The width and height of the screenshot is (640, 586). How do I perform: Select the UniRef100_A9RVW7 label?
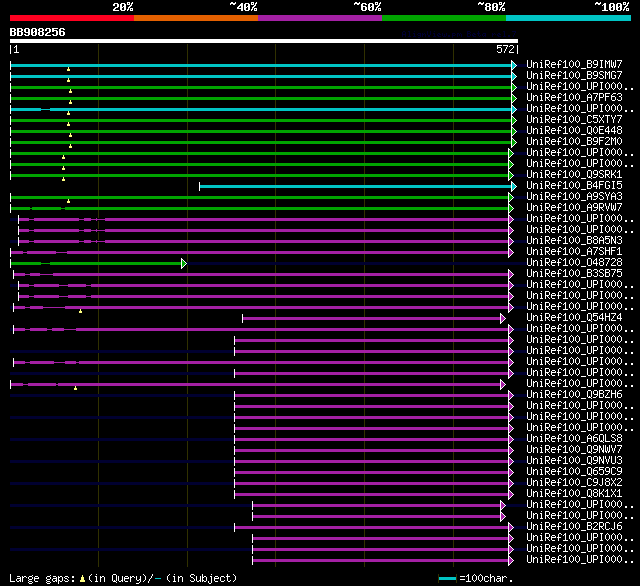[574, 207]
